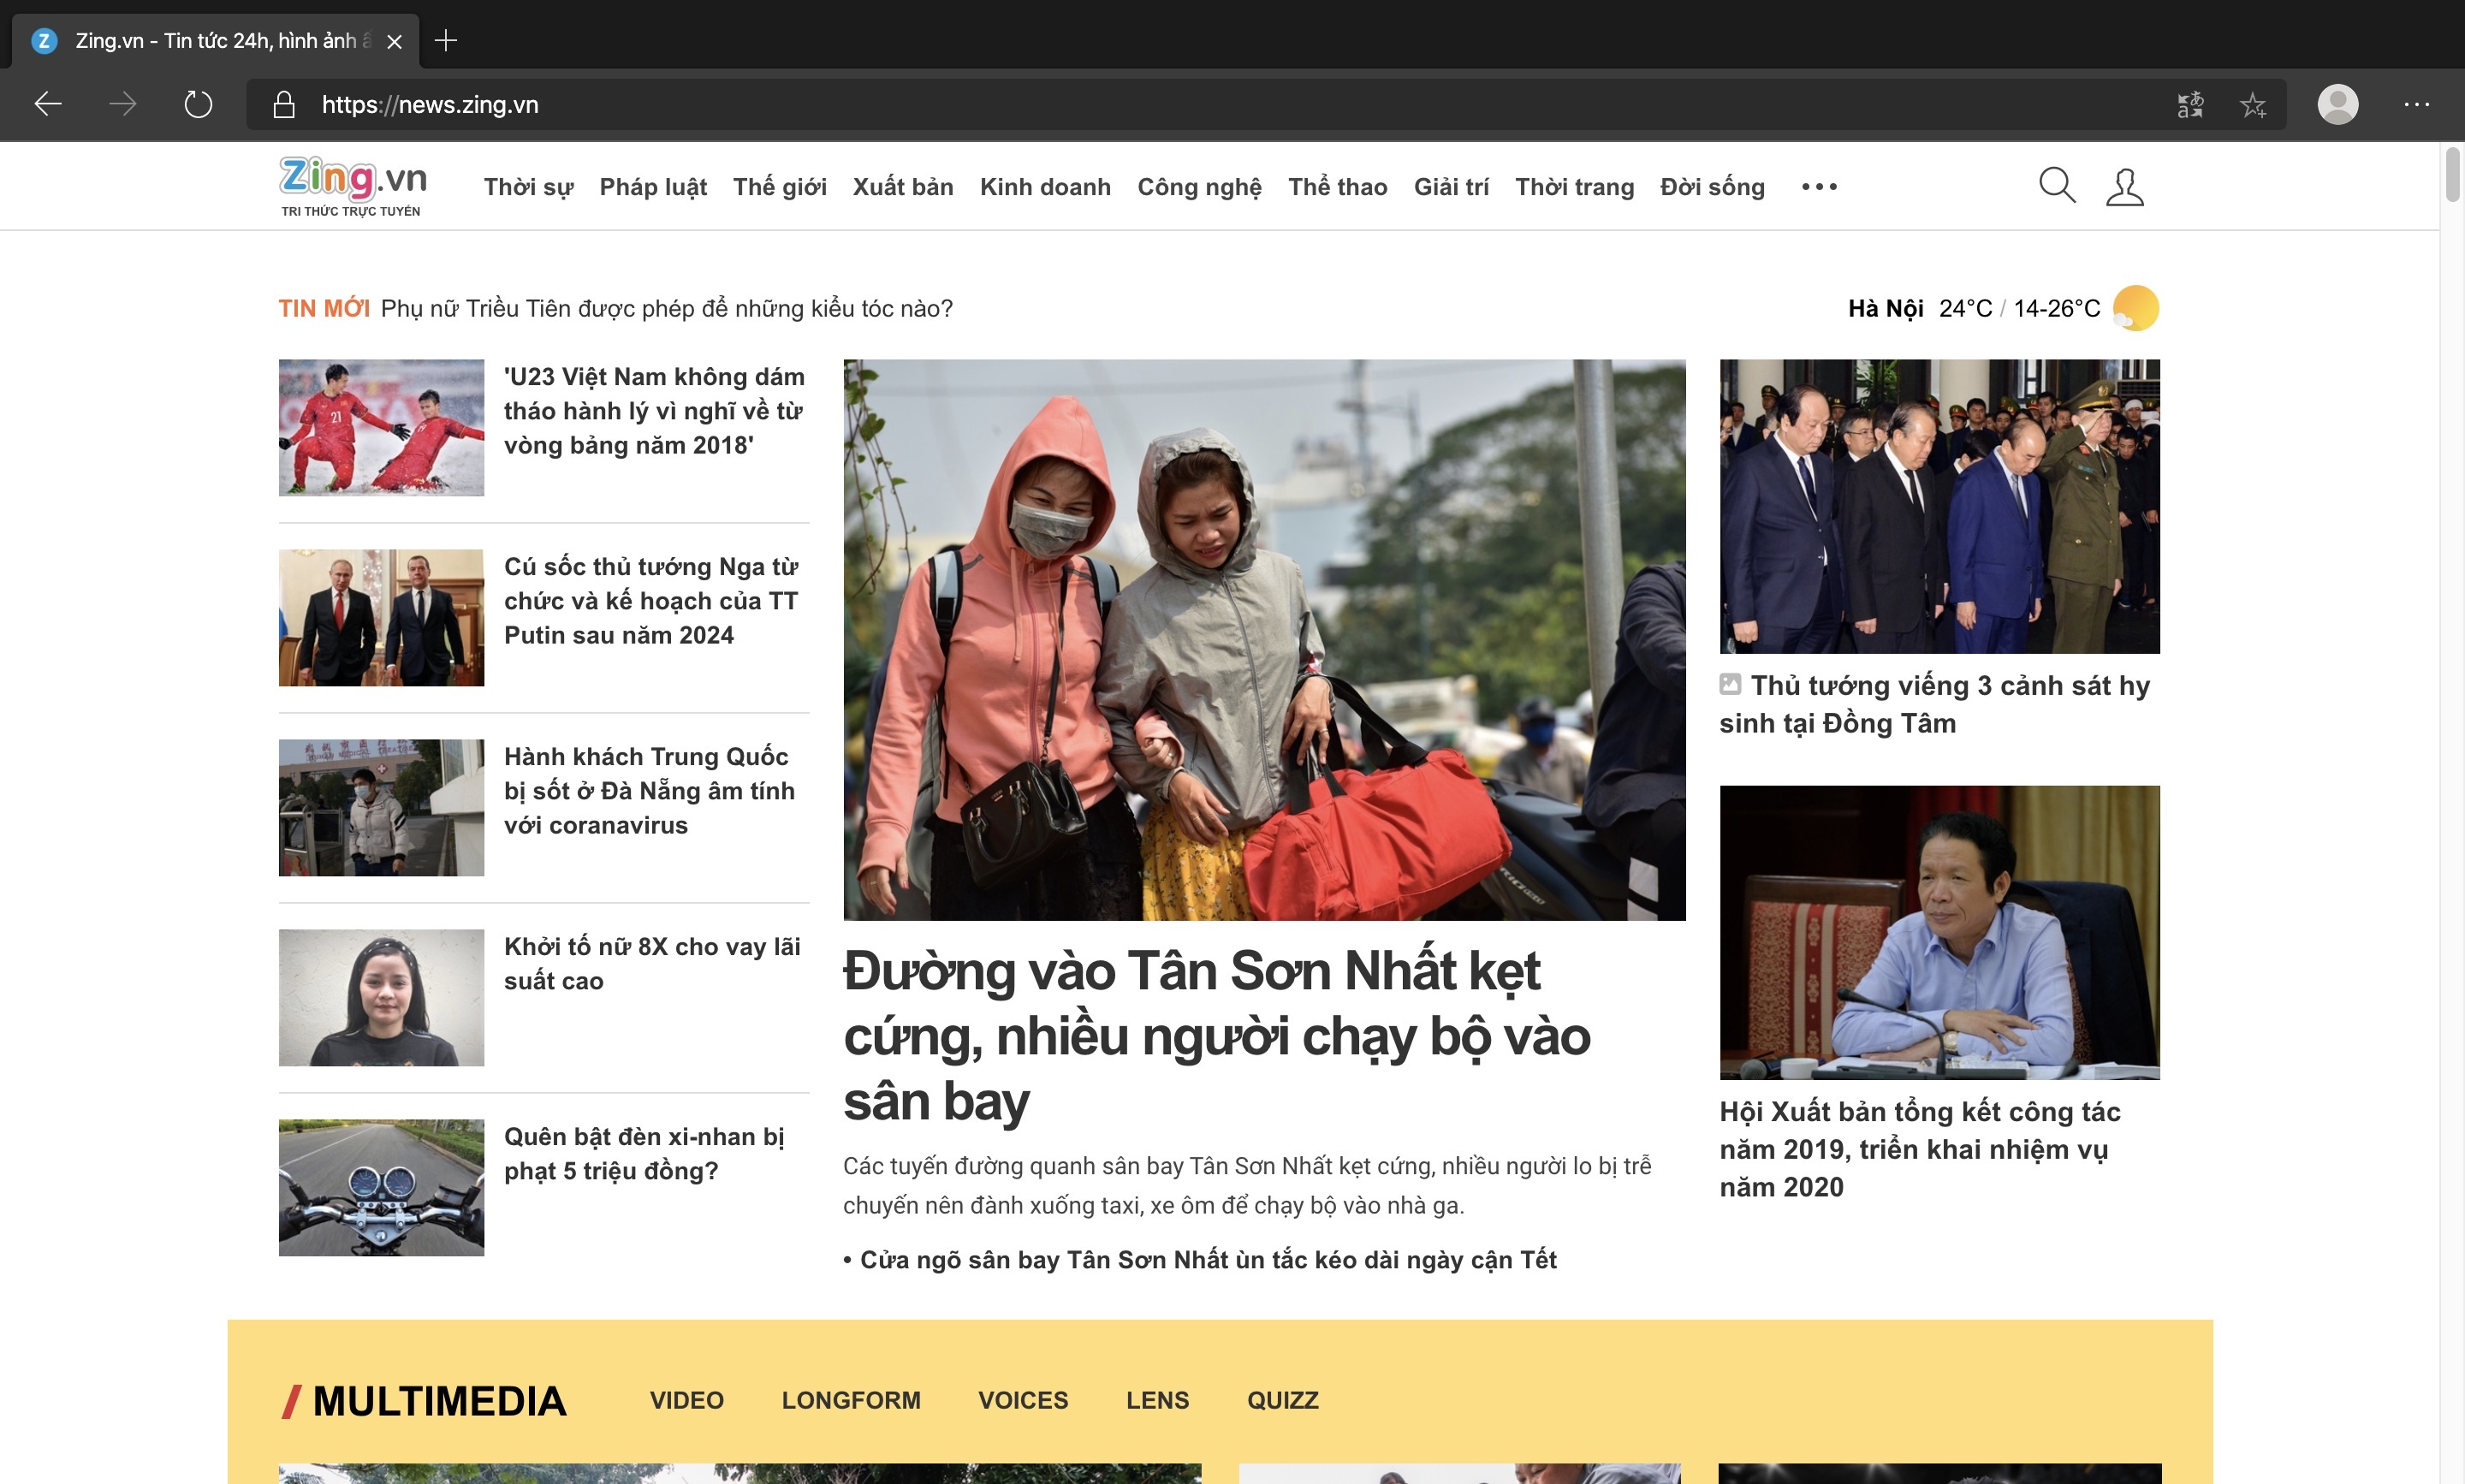Click the back navigation arrow

(x=46, y=104)
